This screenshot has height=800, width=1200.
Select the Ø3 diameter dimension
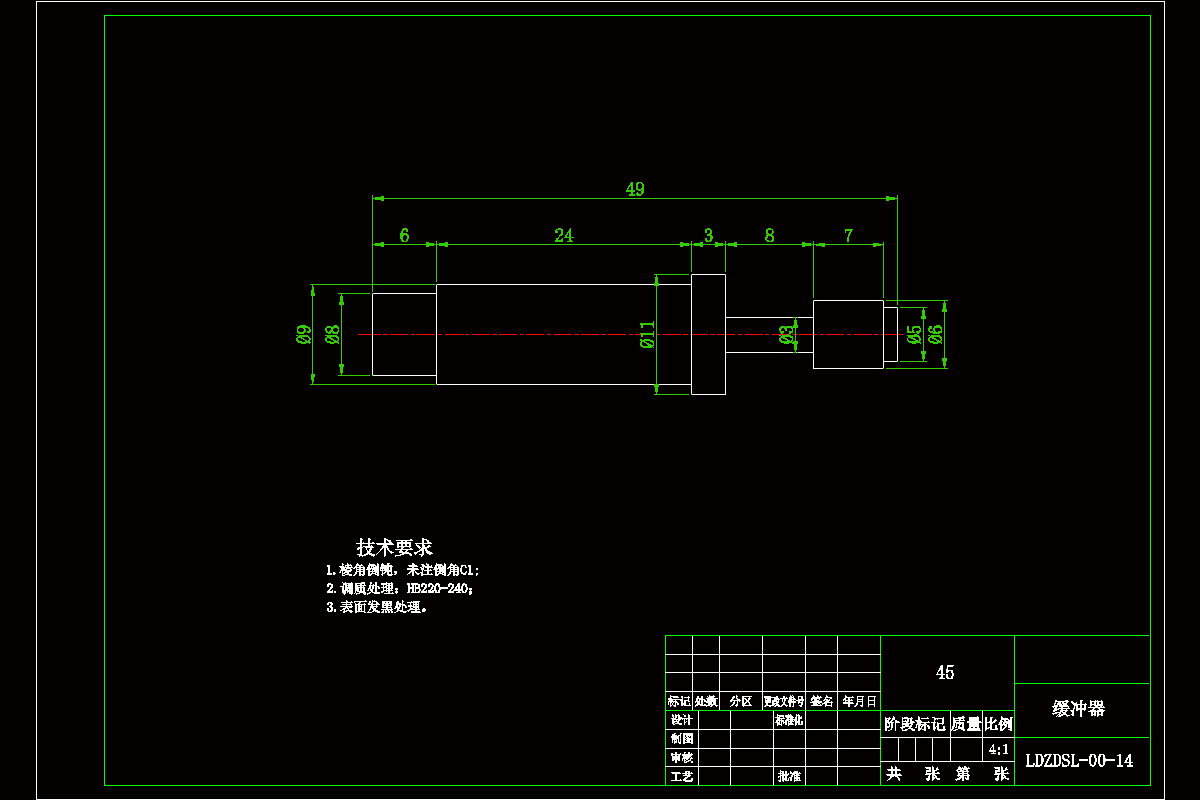tap(788, 334)
